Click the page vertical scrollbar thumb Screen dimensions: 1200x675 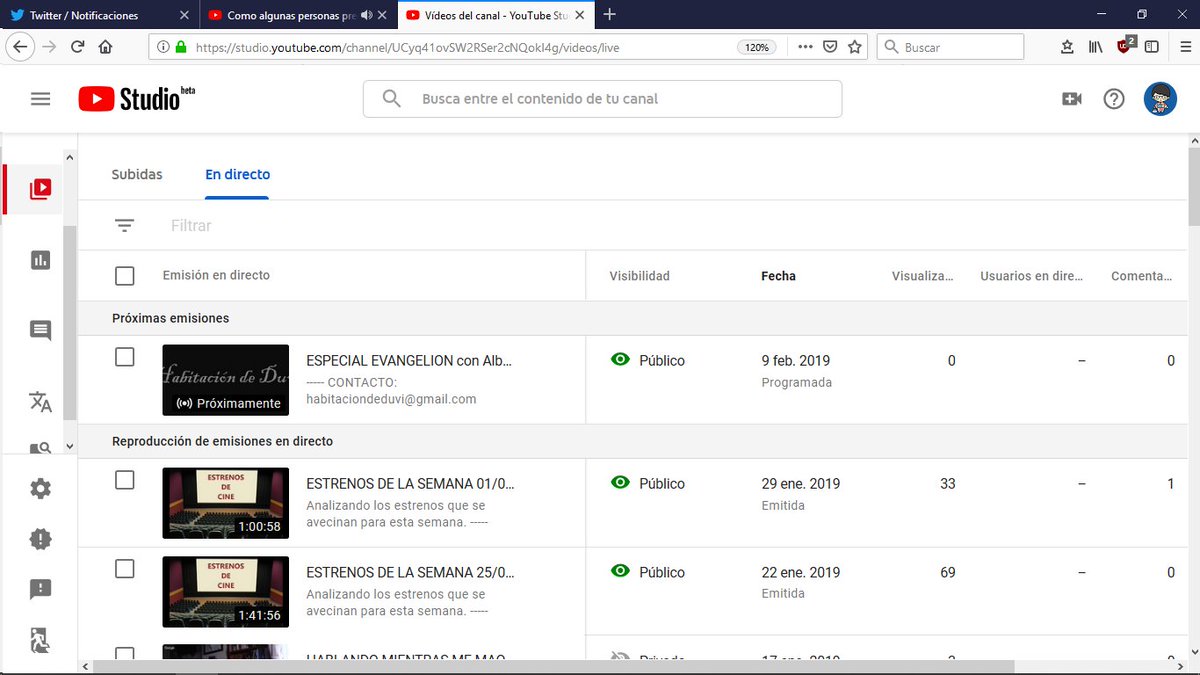coord(1193,188)
